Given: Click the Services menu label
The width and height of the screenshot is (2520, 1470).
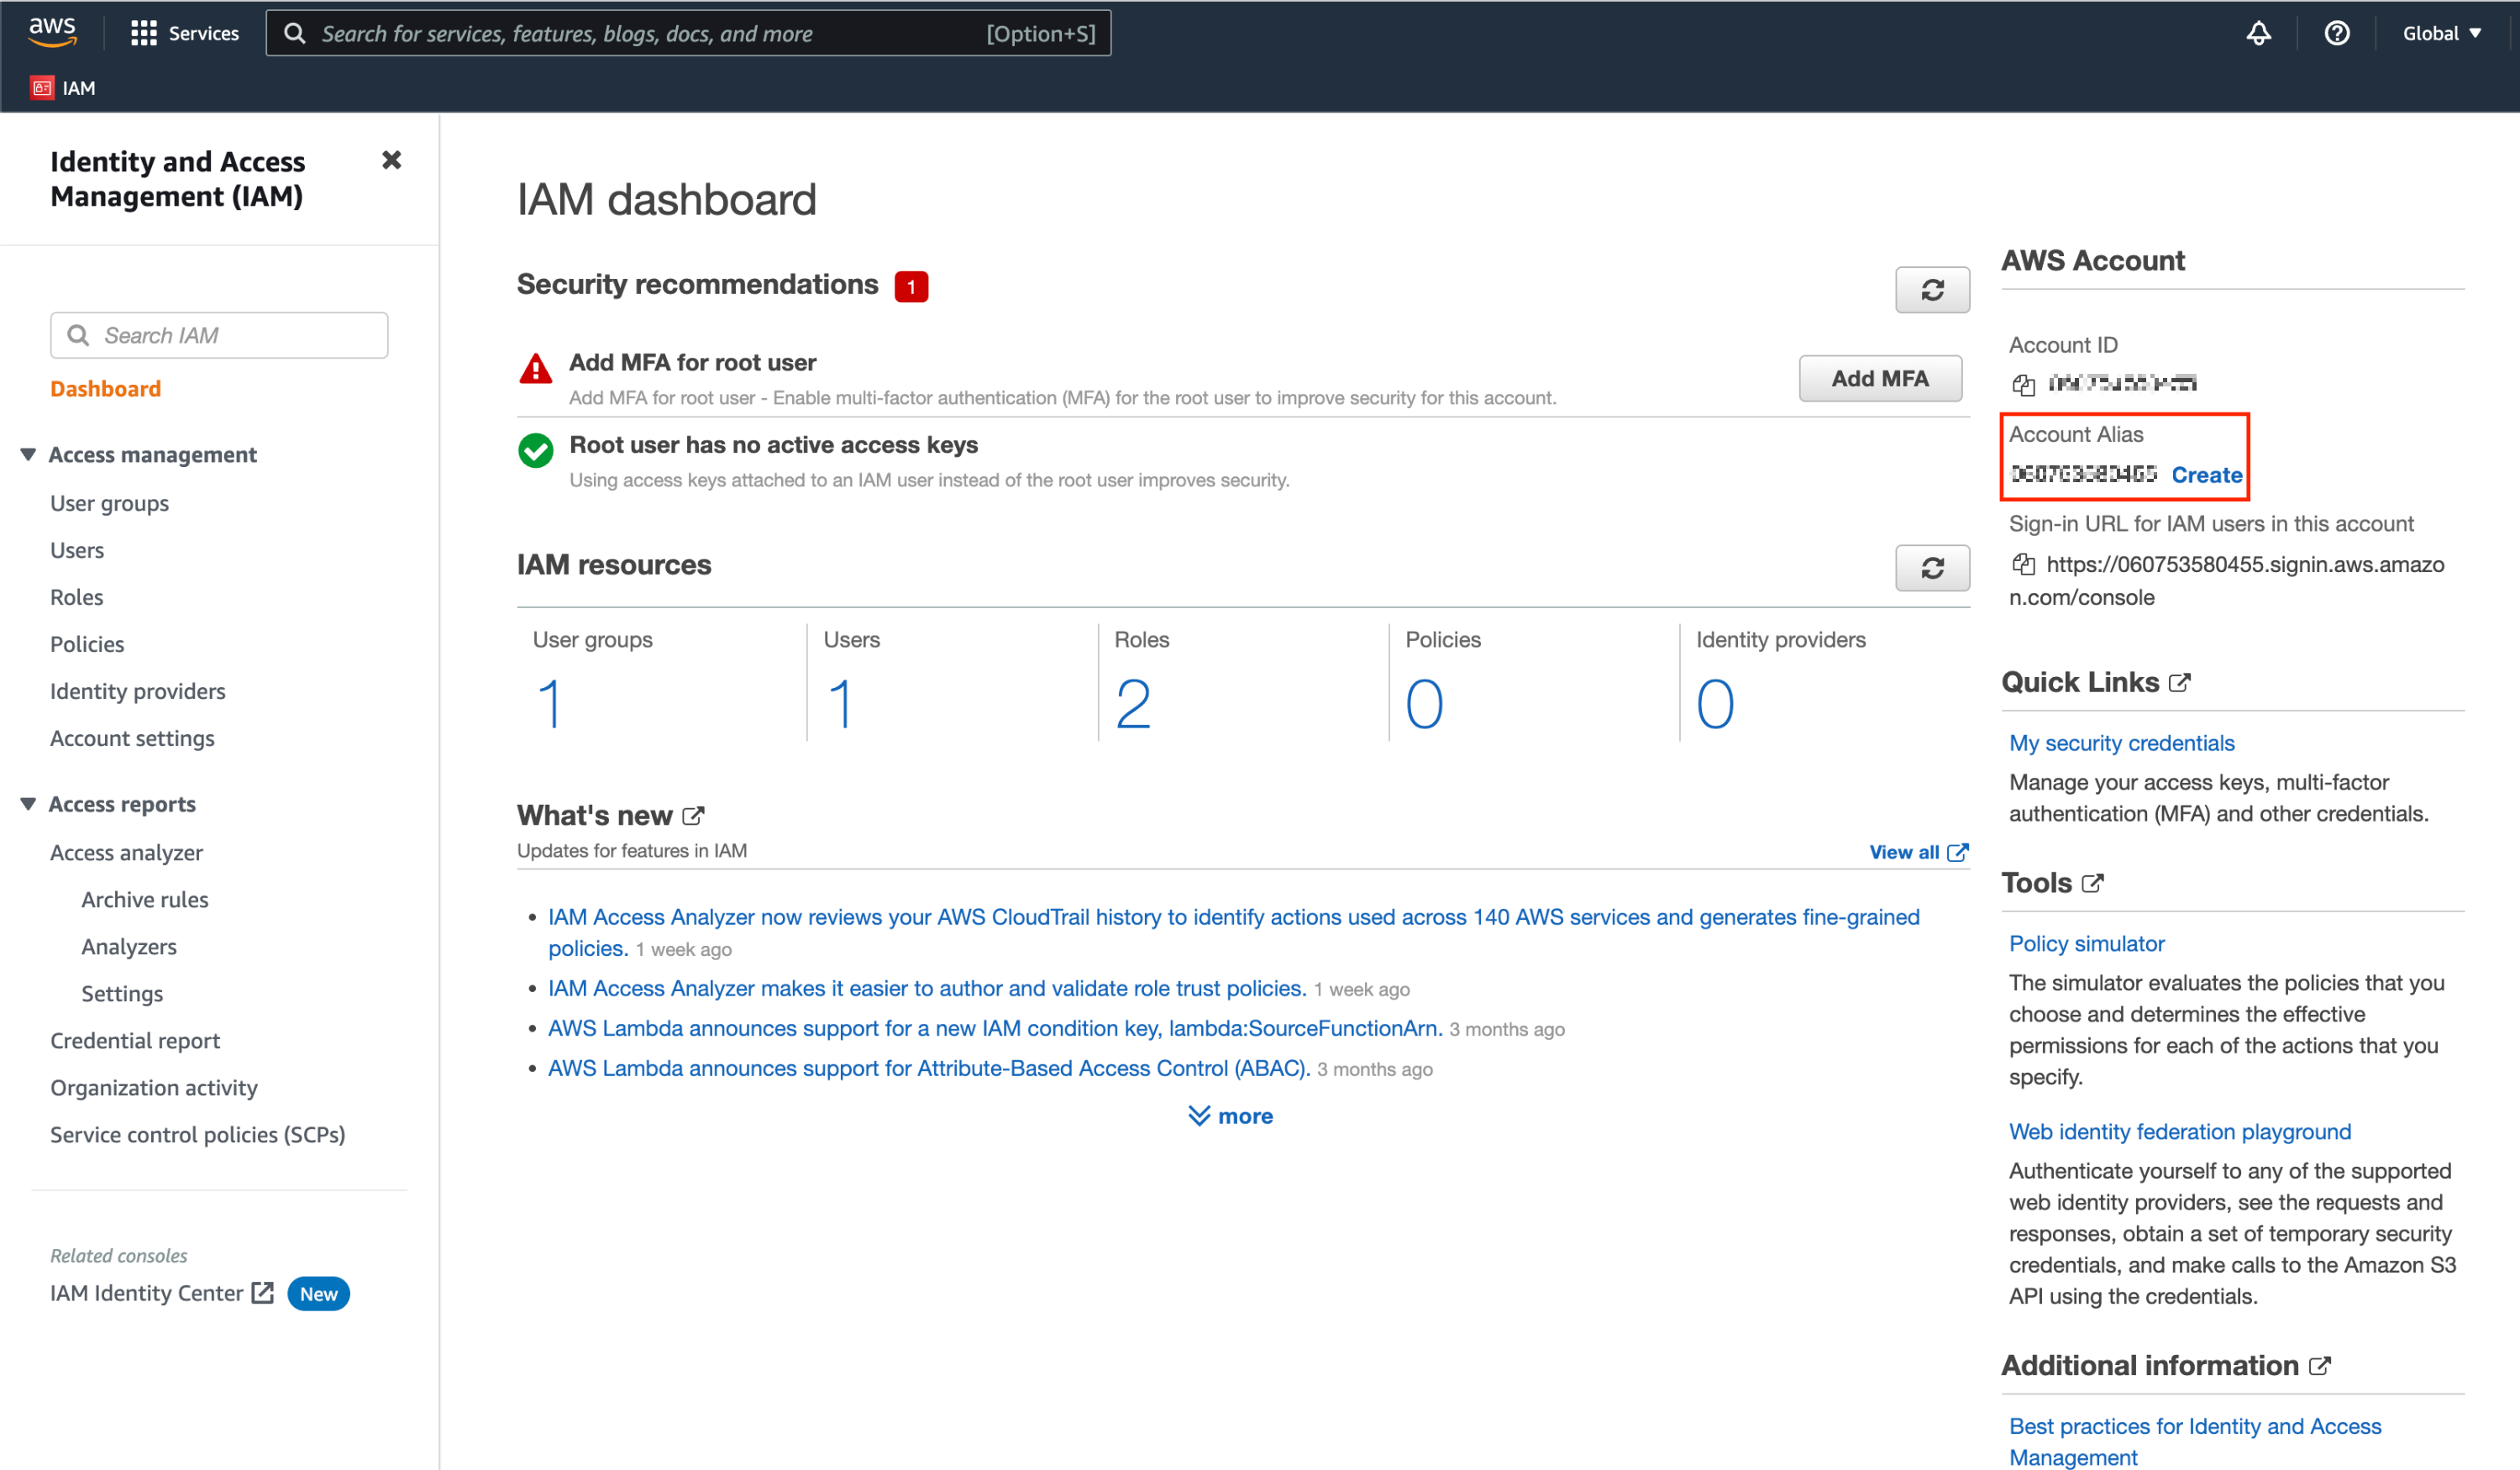Looking at the screenshot, I should click(203, 33).
